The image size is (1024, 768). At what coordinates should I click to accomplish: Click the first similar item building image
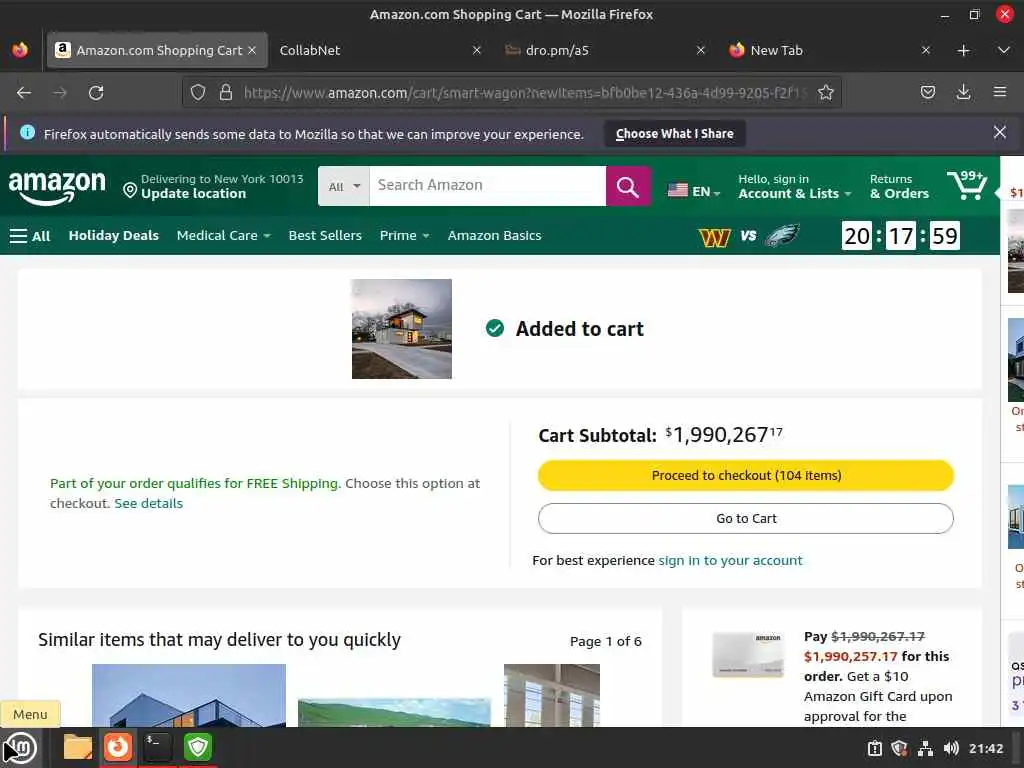(x=189, y=696)
